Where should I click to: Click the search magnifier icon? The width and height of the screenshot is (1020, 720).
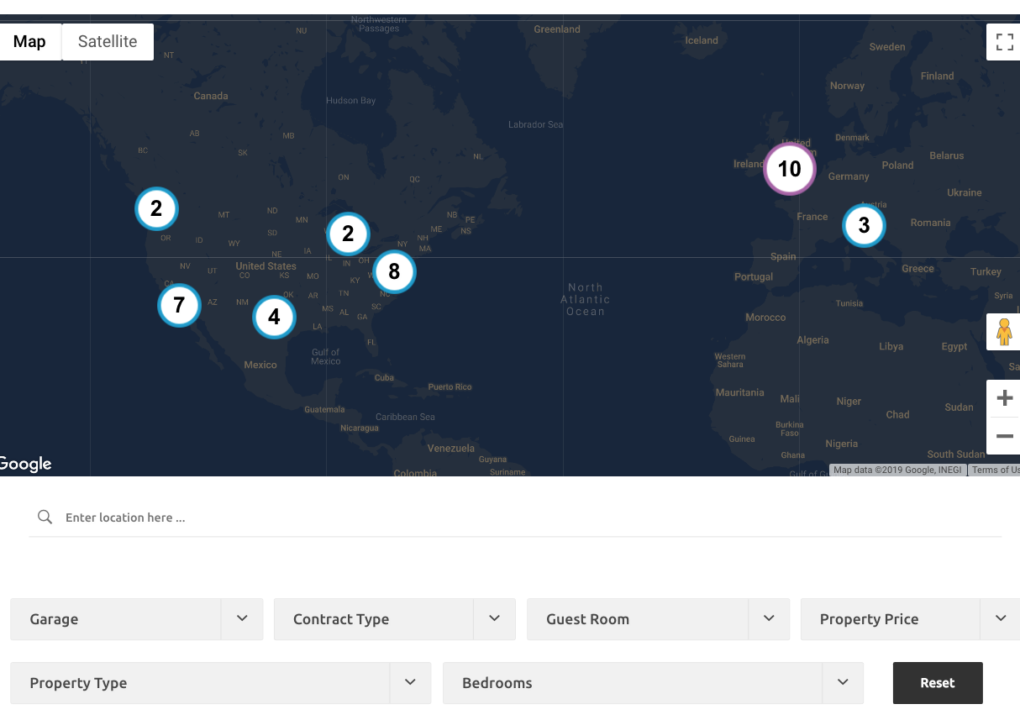[x=44, y=518]
